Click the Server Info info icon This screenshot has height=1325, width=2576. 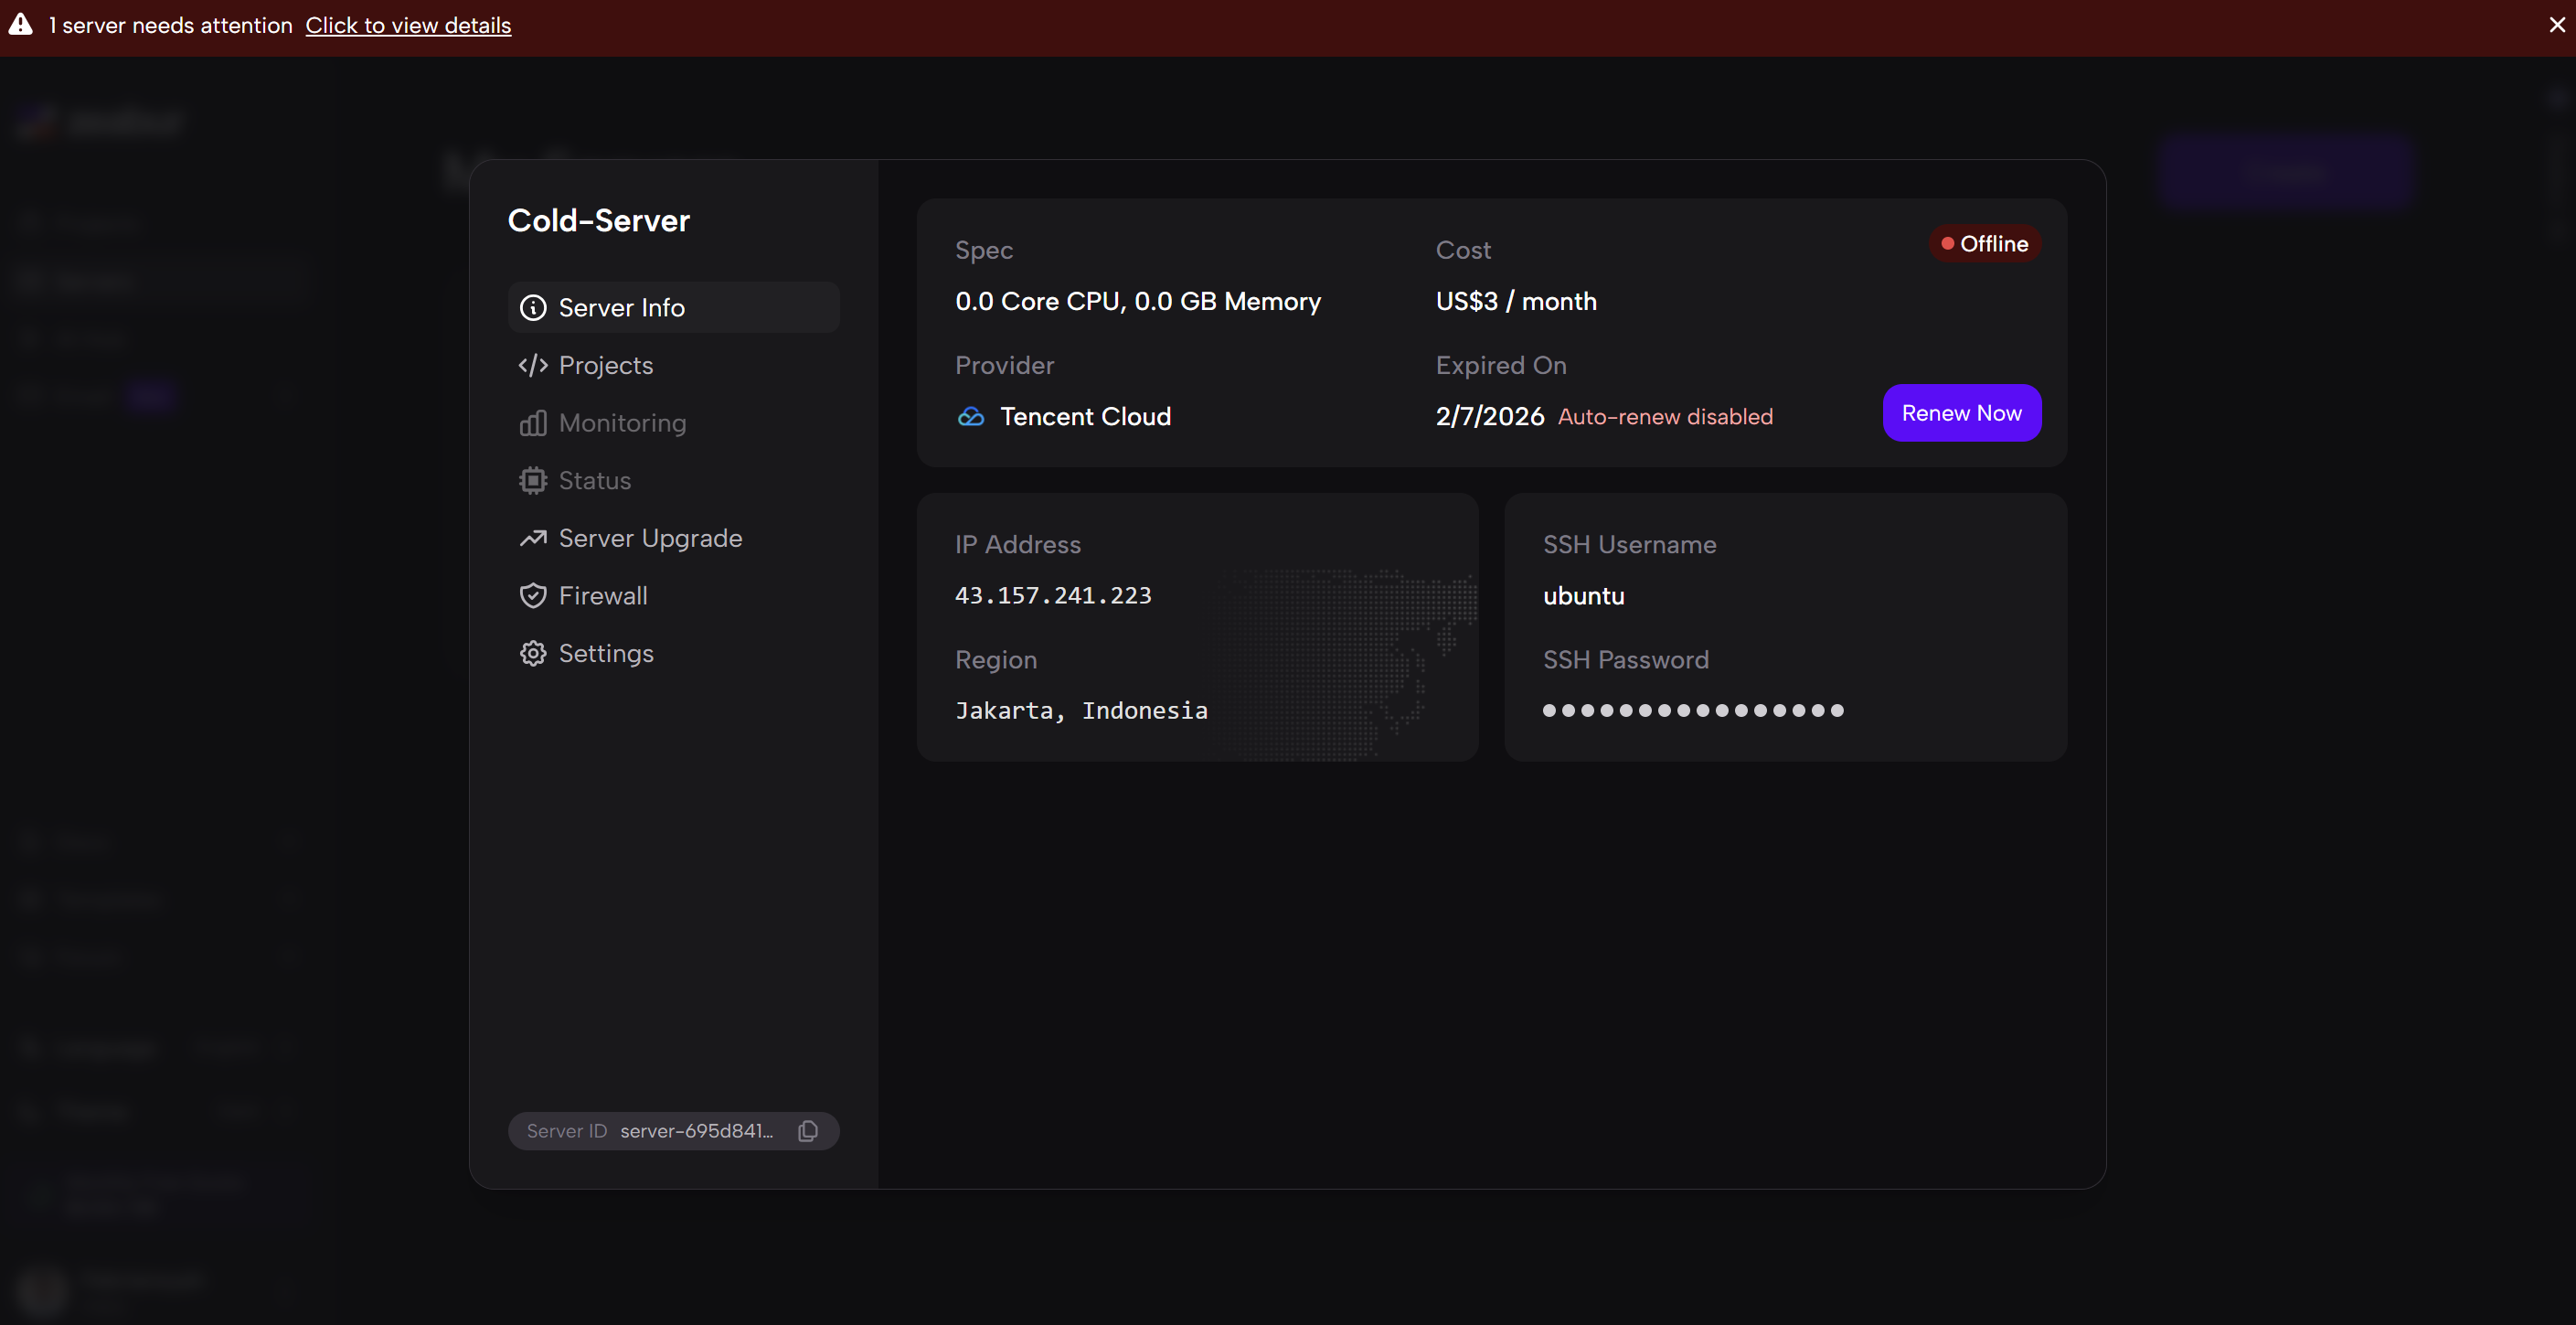(x=533, y=307)
